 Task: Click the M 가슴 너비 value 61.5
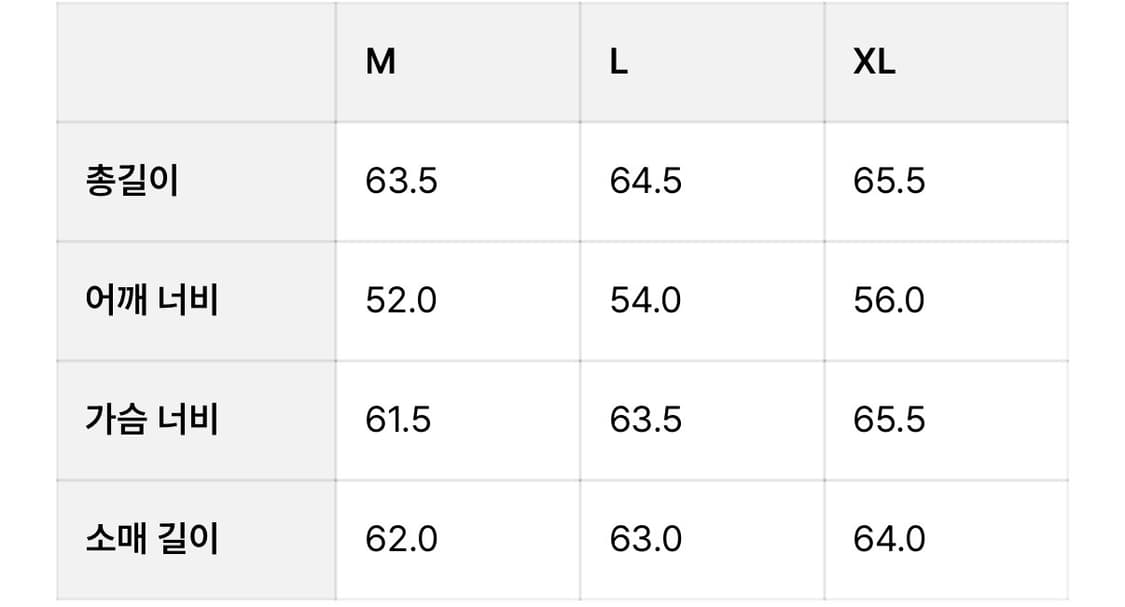click(x=398, y=419)
